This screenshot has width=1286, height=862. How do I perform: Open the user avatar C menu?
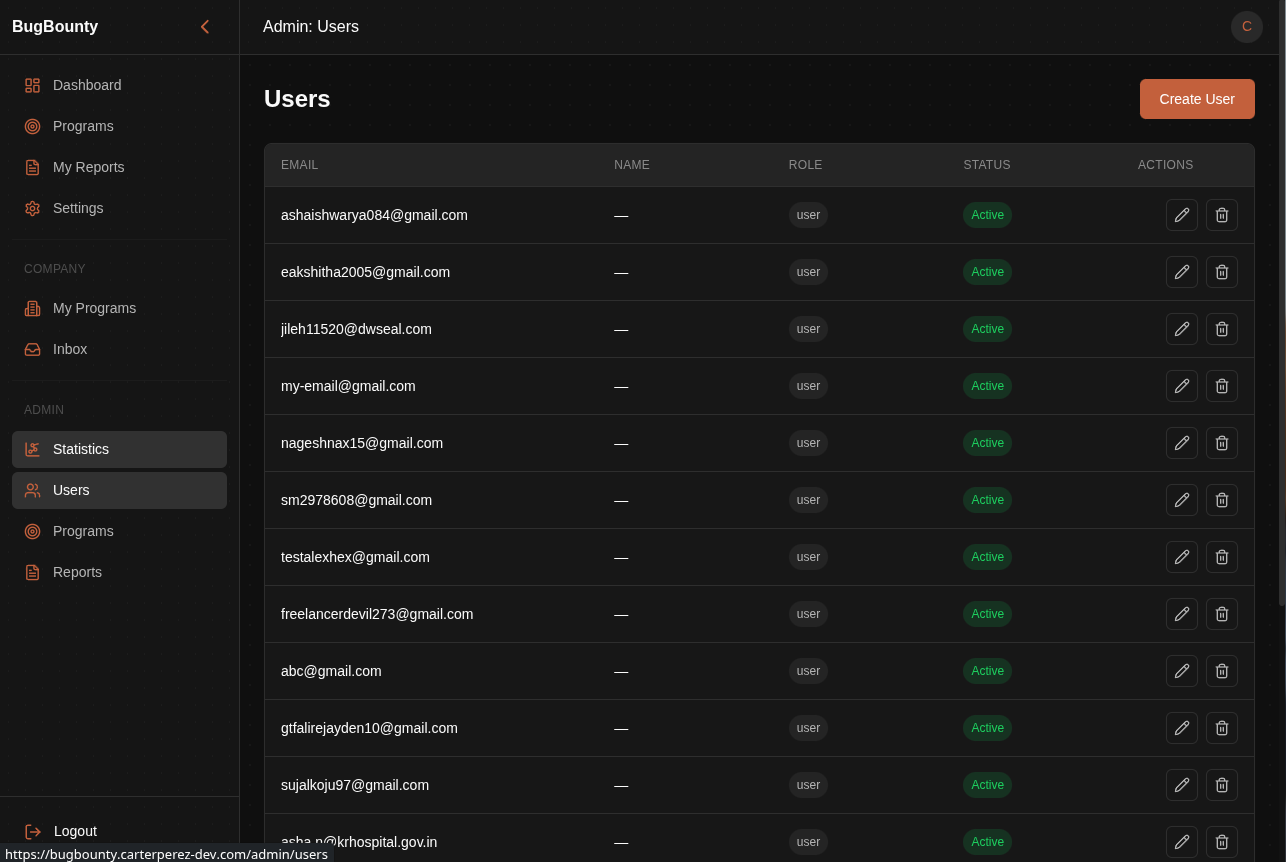pyautogui.click(x=1247, y=27)
